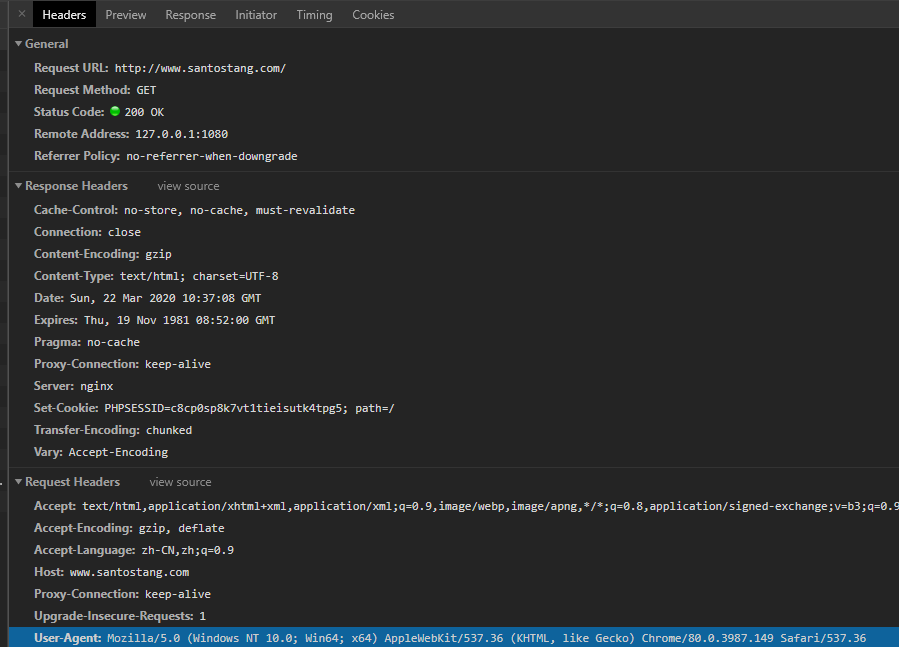Click the Host header value
Screen dimensions: 899x647
[129, 572]
